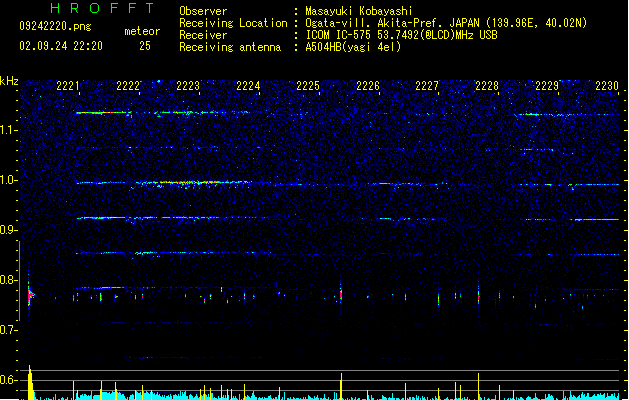Click the kHz axis unit label
The image size is (629, 400).
(x=9, y=81)
